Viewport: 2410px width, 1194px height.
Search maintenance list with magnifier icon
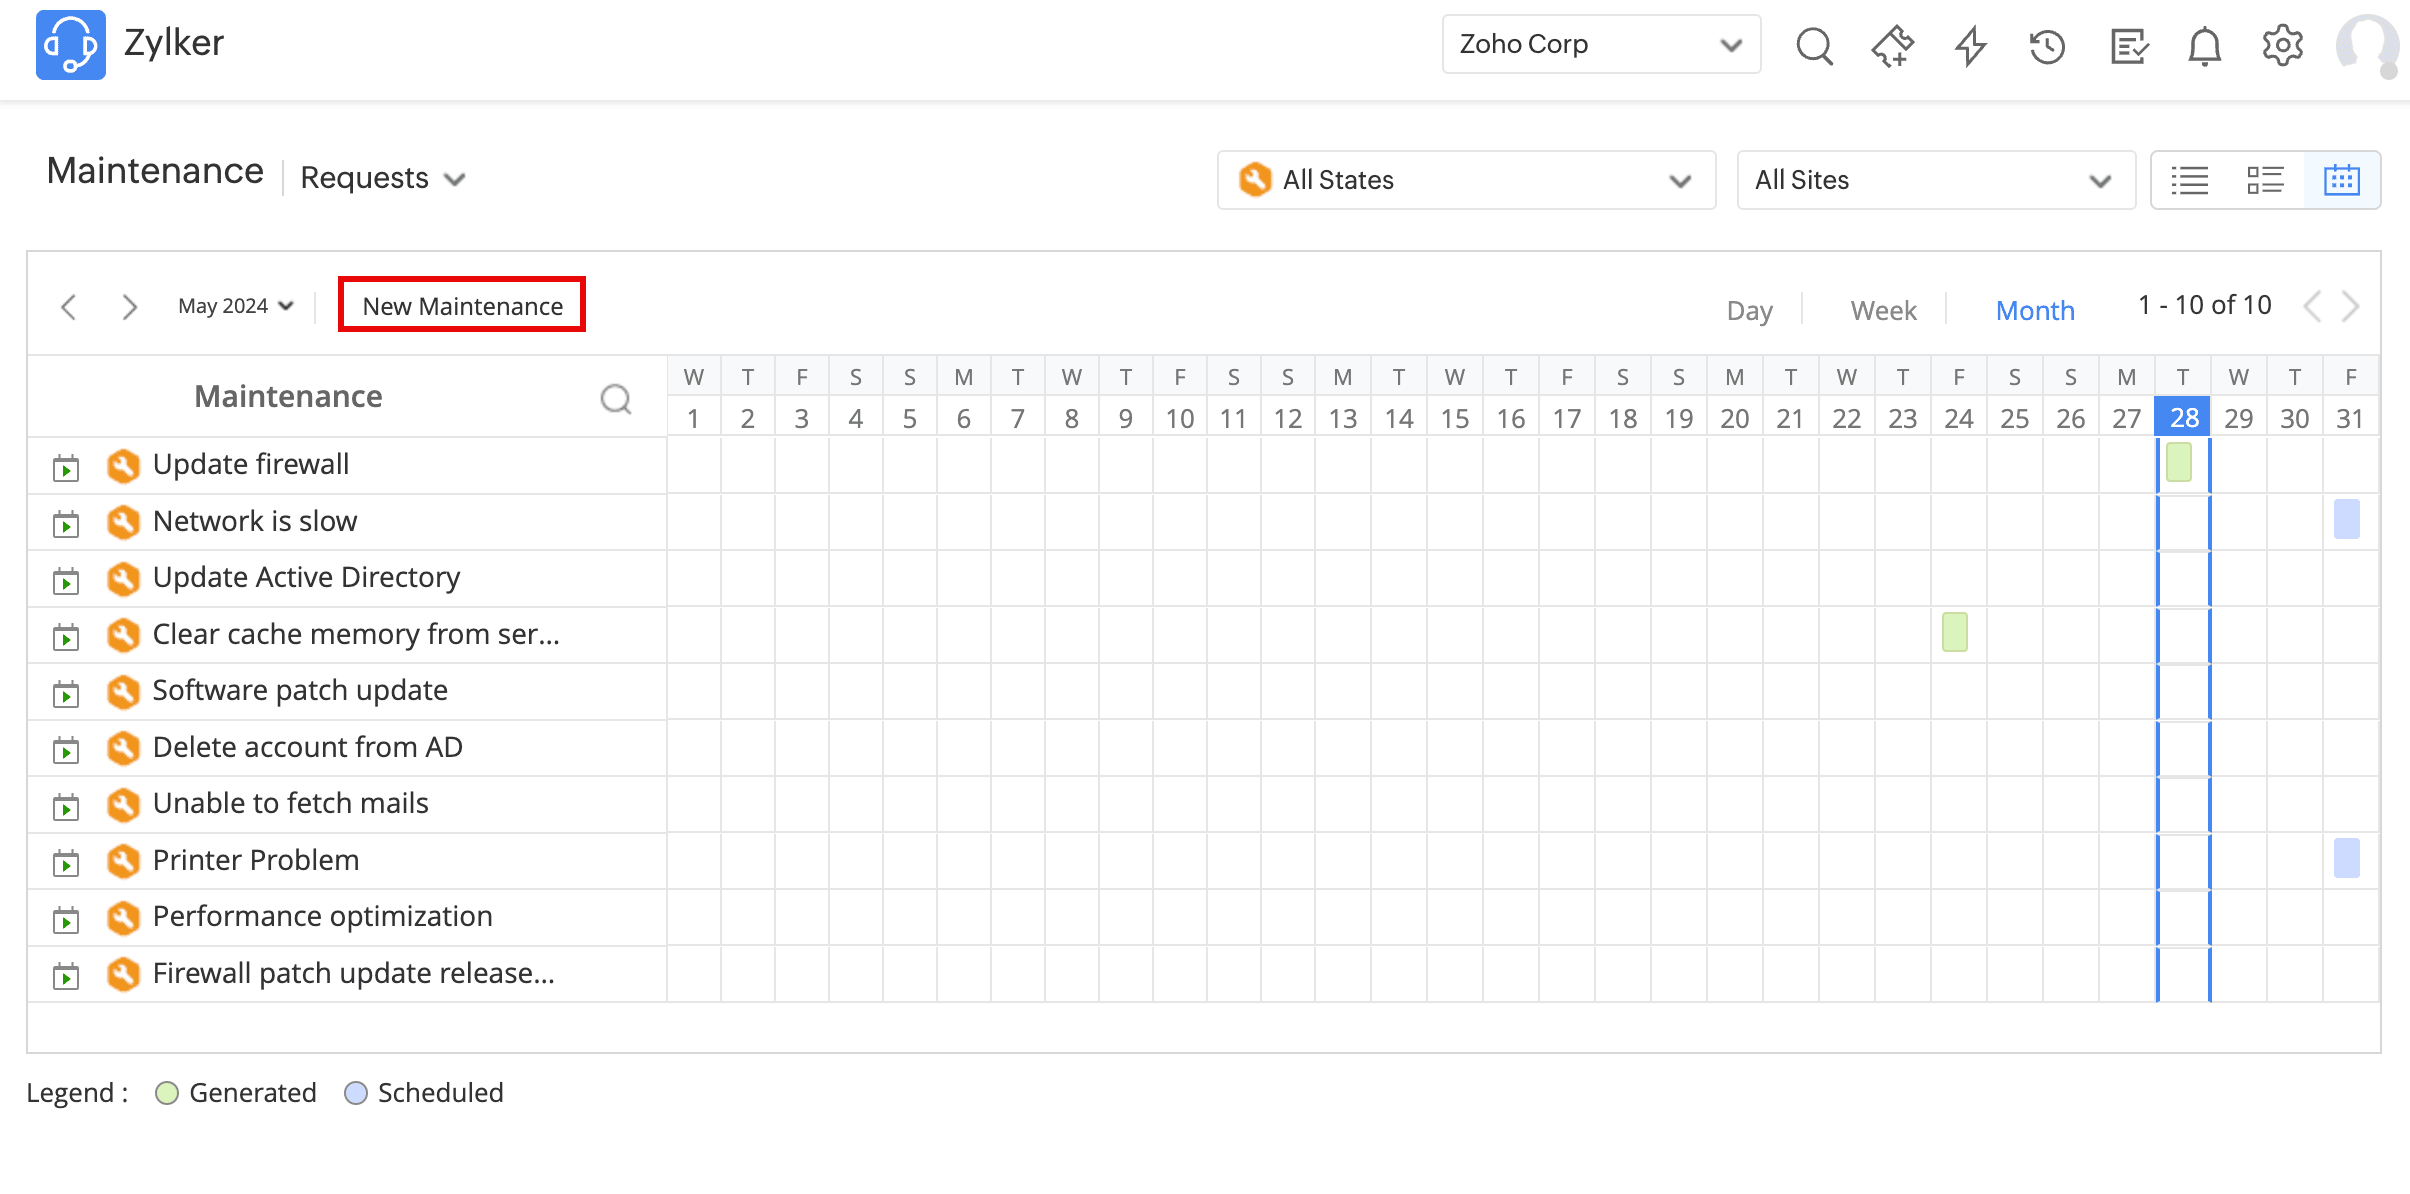pos(616,398)
